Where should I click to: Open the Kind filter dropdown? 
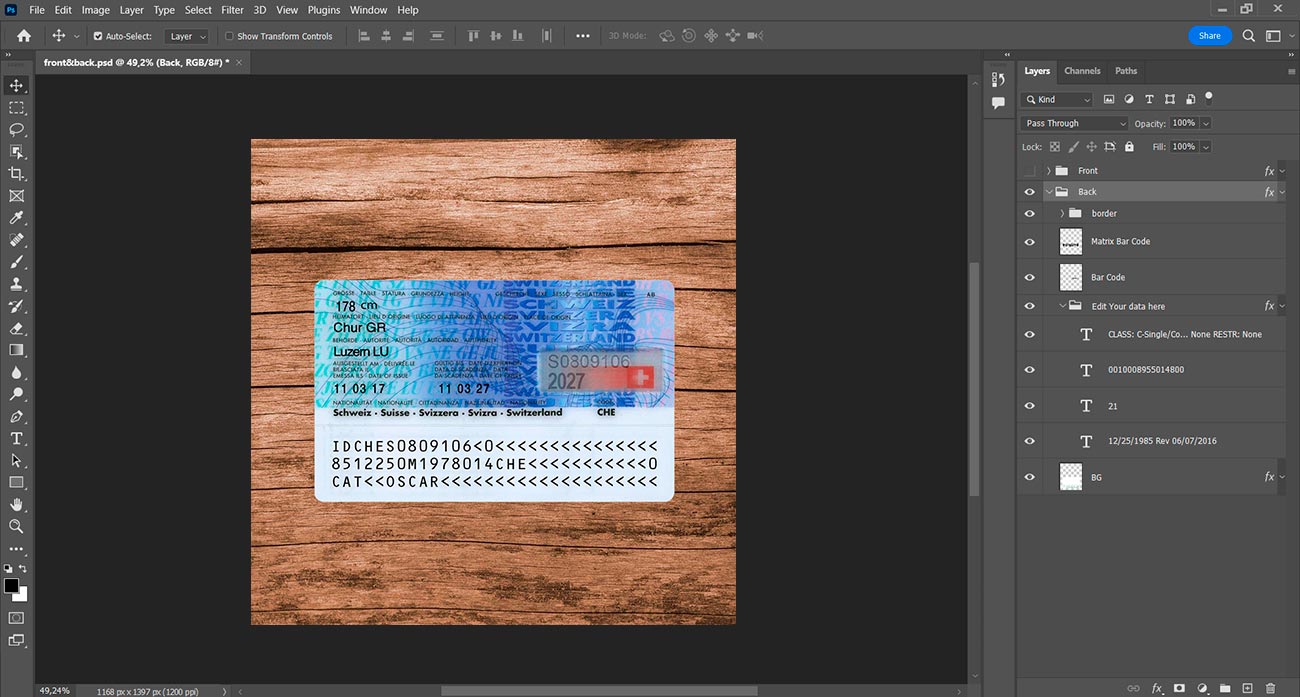point(1057,99)
